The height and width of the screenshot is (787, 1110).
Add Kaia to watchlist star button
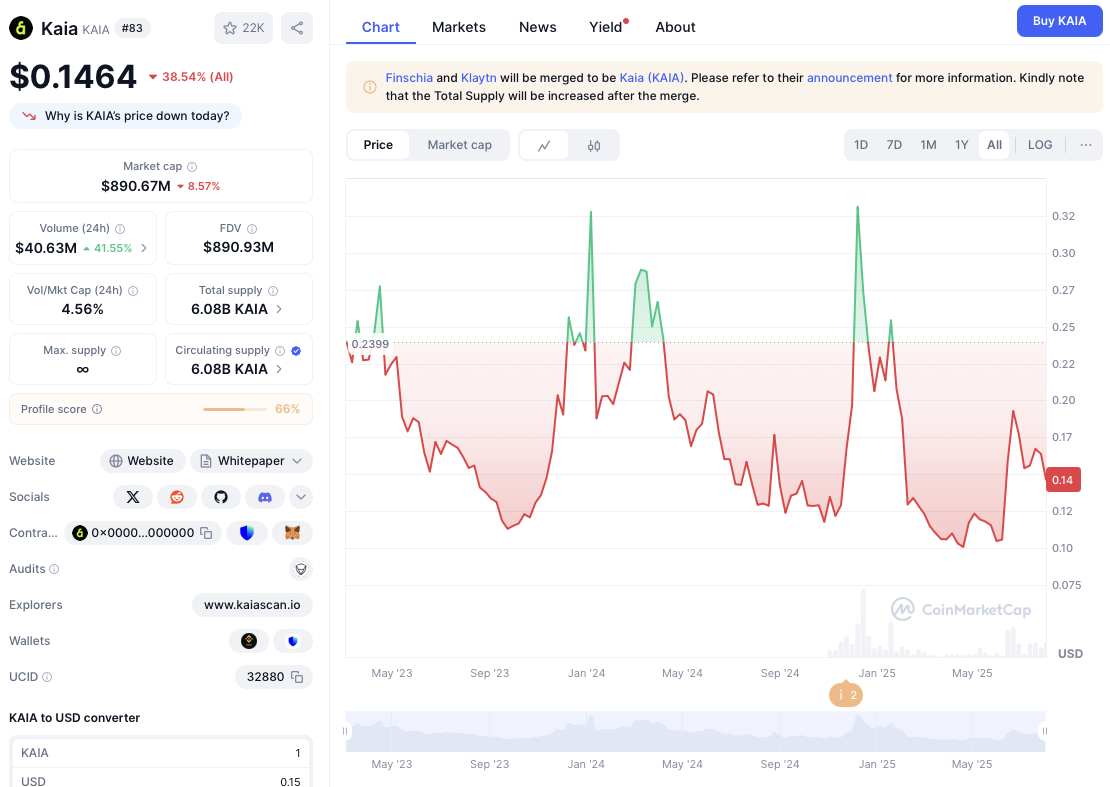click(244, 28)
